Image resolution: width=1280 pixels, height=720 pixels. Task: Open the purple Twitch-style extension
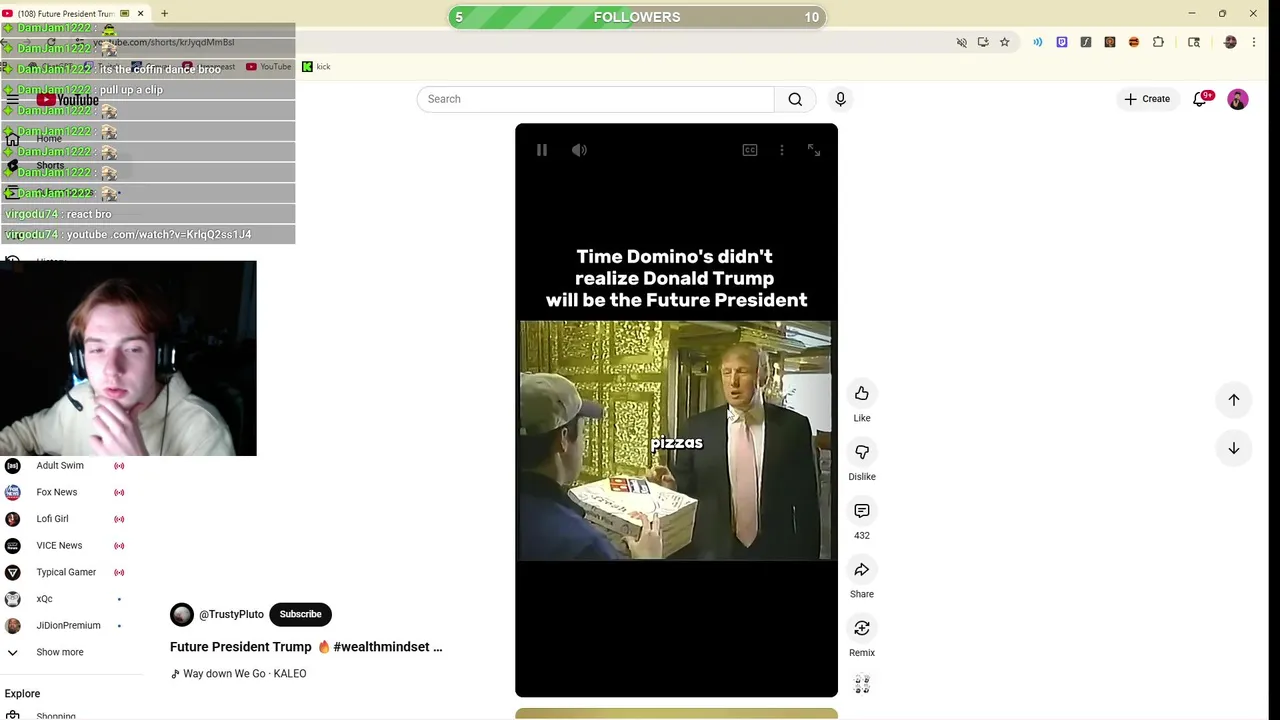(1062, 42)
